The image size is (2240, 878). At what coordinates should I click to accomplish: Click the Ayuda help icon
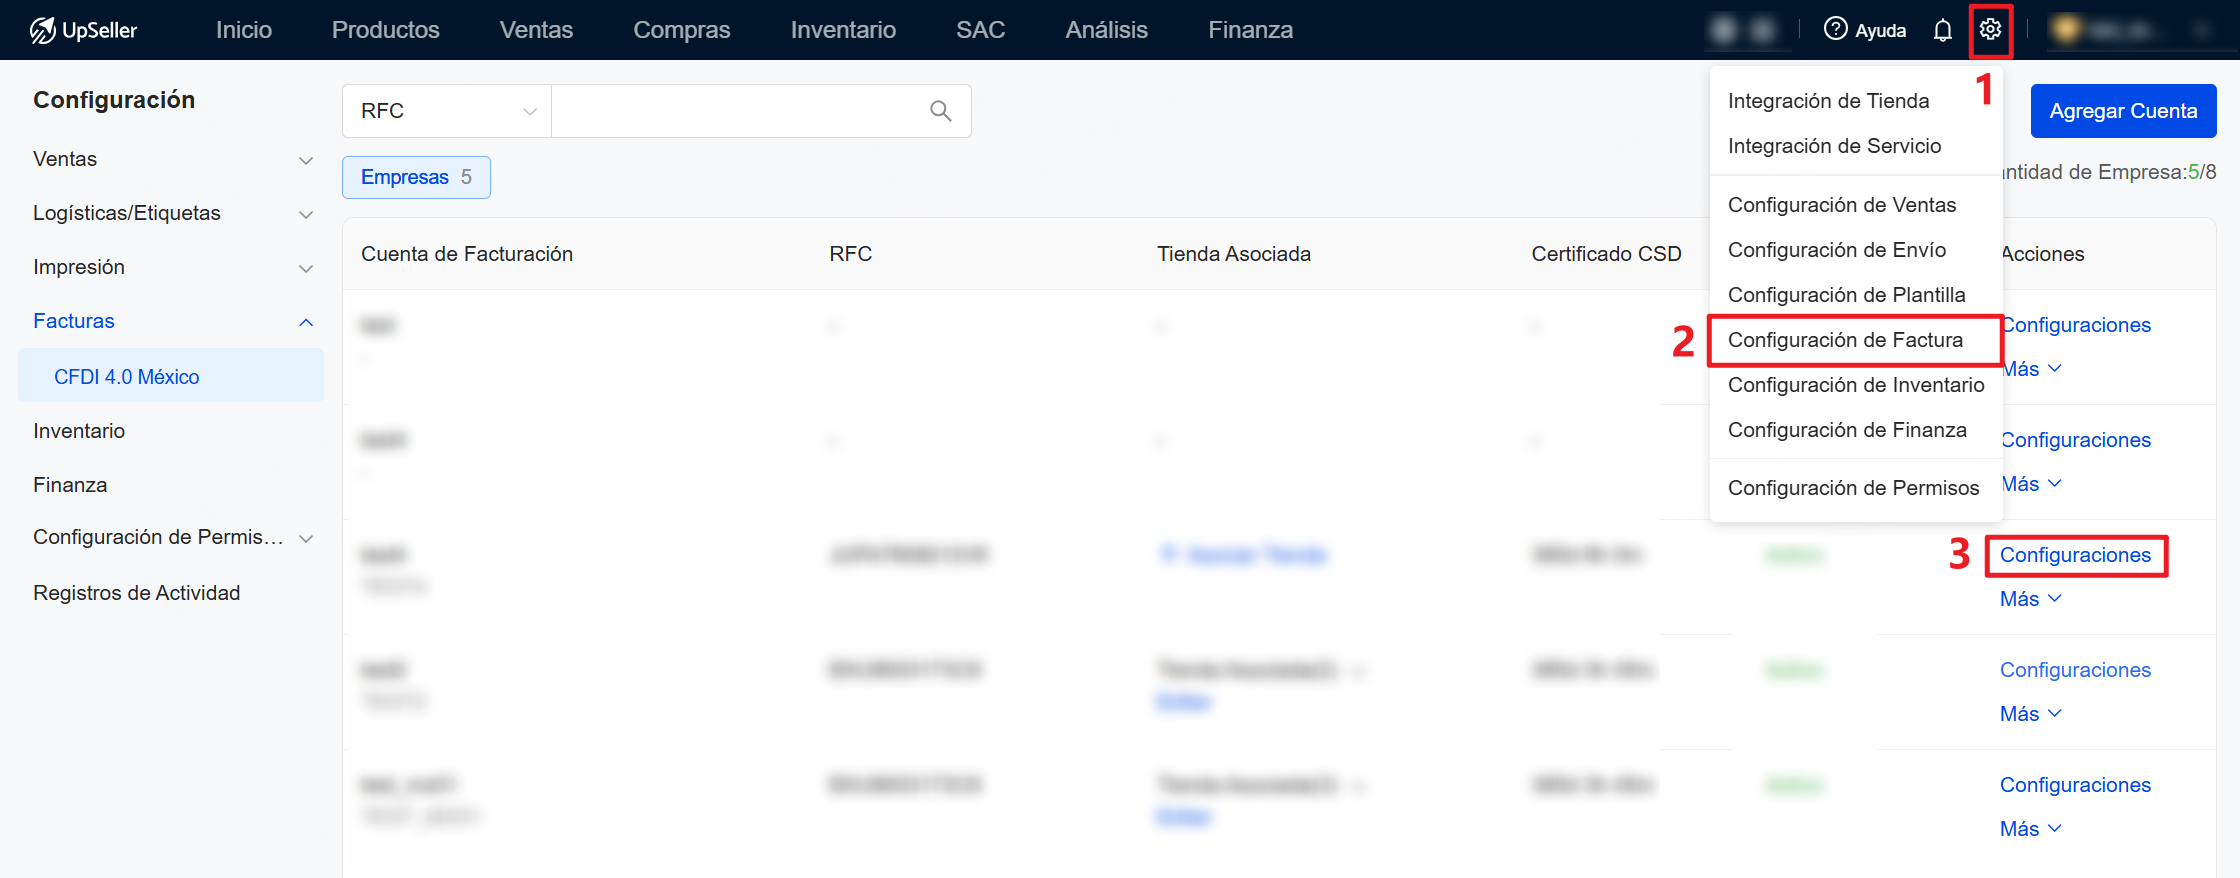[1835, 29]
